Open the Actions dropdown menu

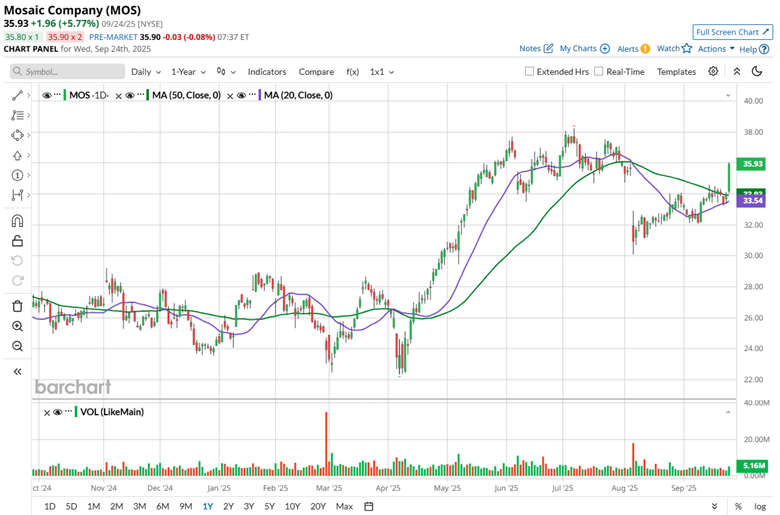coord(716,49)
